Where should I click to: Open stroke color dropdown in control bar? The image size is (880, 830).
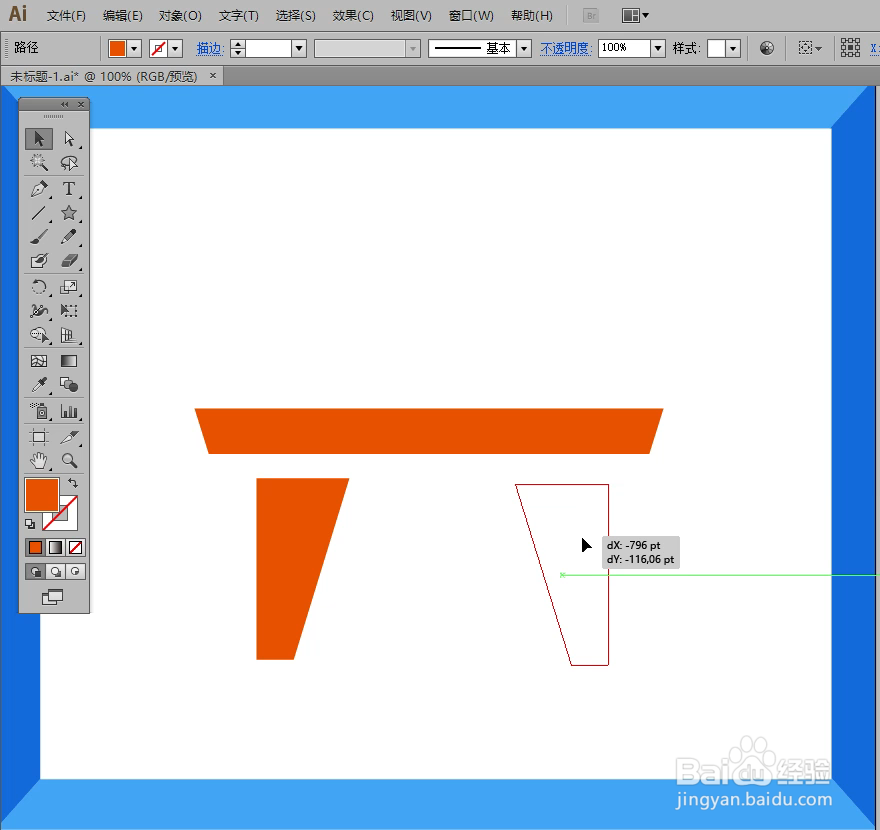pos(175,49)
